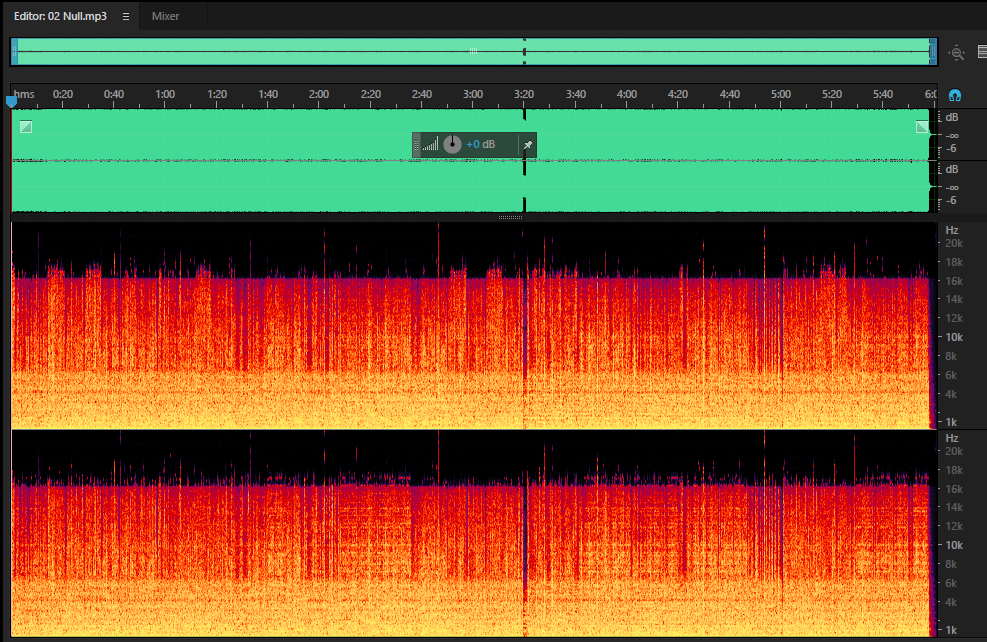Click the +0 dB gain value
Image resolution: width=987 pixels, height=642 pixels.
(x=481, y=144)
